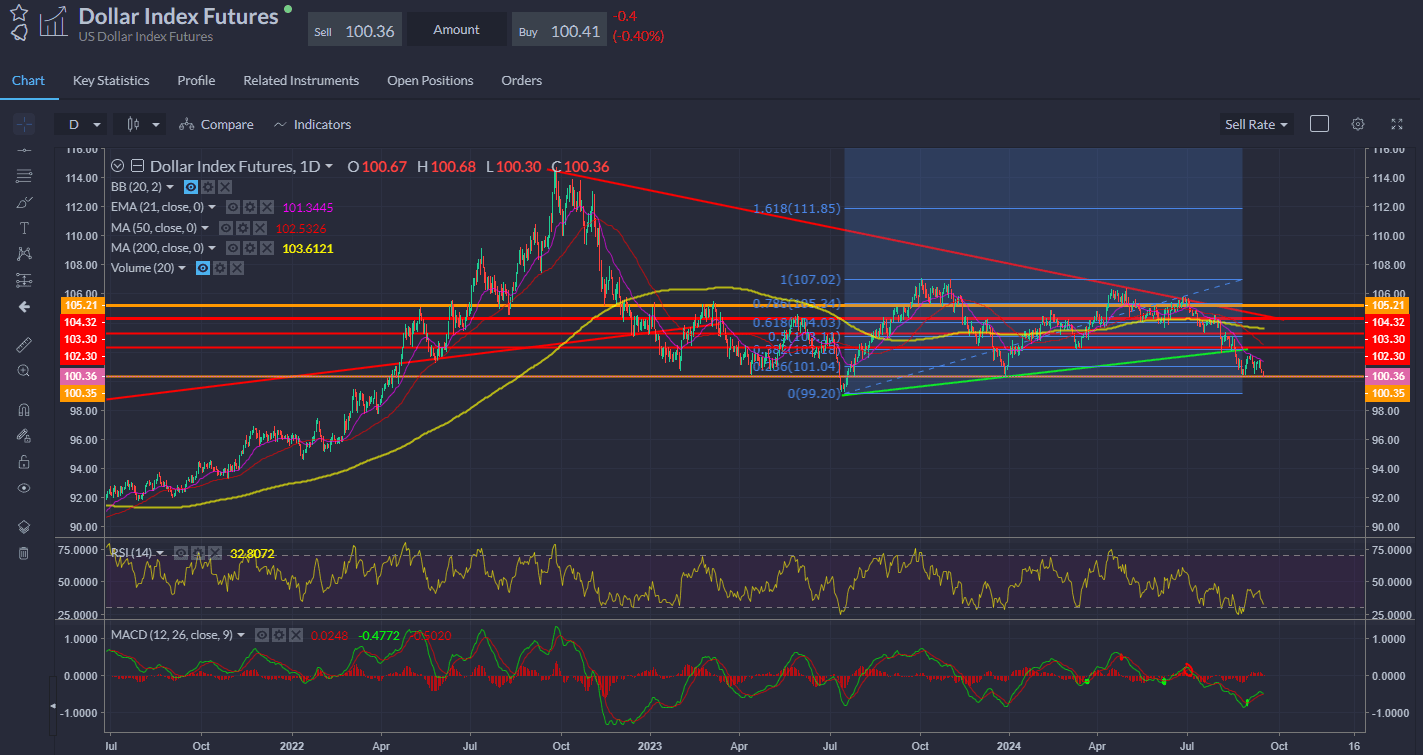Open the D timeframe dropdown

pos(83,125)
